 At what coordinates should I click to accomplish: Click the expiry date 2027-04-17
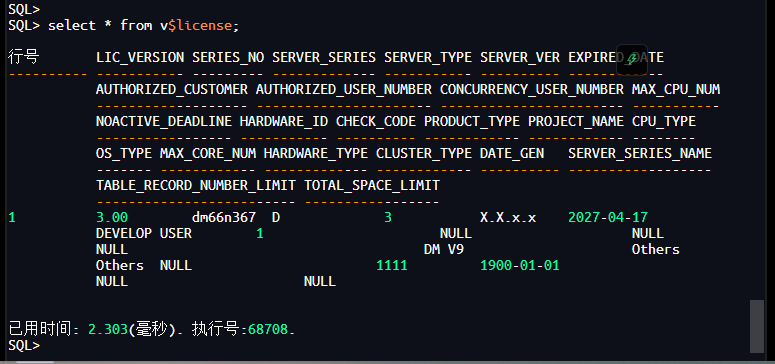pos(608,217)
